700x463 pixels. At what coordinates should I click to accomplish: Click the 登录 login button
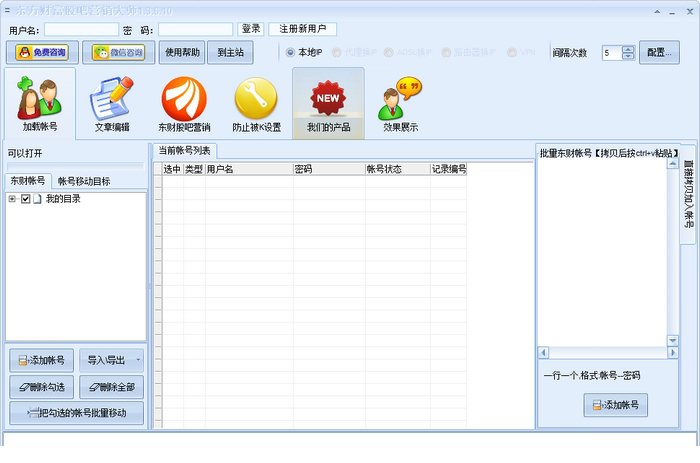[251, 29]
